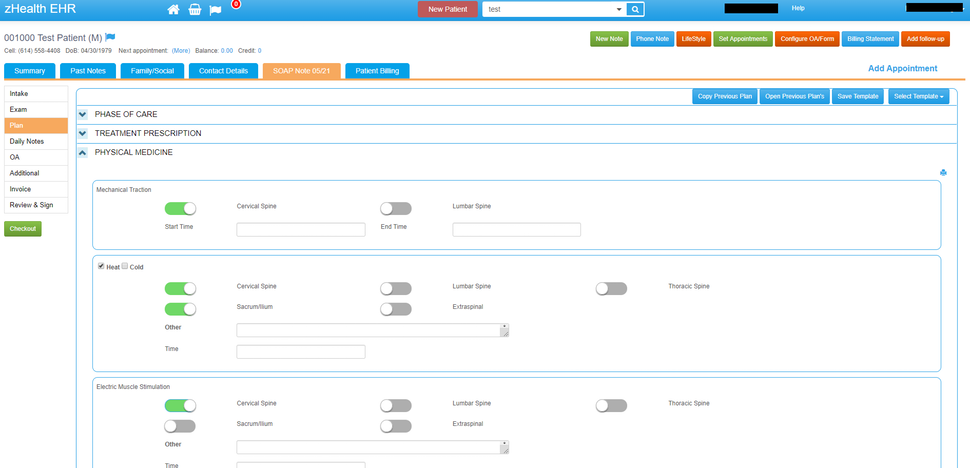
Task: Click Copy Previous Plan button
Action: [725, 96]
